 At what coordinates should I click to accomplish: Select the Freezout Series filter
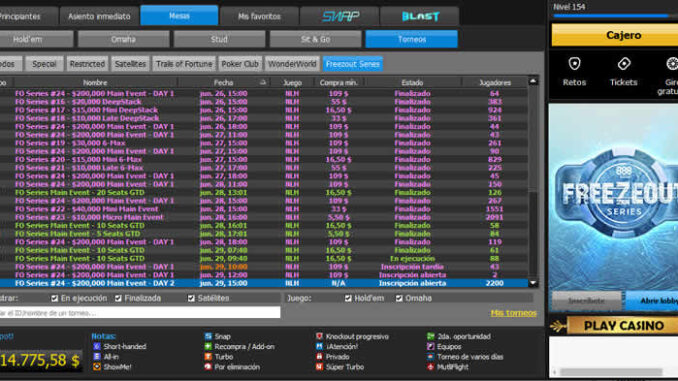pos(352,64)
